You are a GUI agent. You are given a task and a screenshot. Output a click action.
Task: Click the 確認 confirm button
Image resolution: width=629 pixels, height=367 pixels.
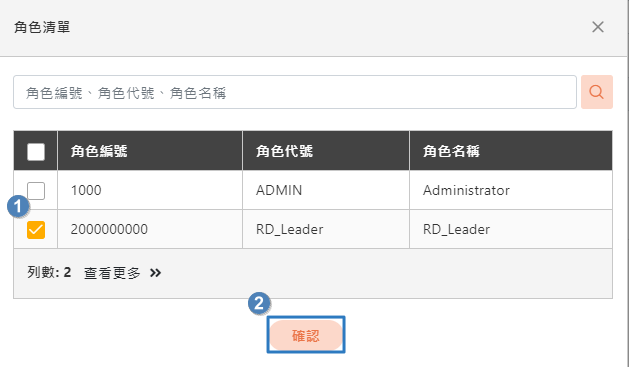(x=306, y=335)
